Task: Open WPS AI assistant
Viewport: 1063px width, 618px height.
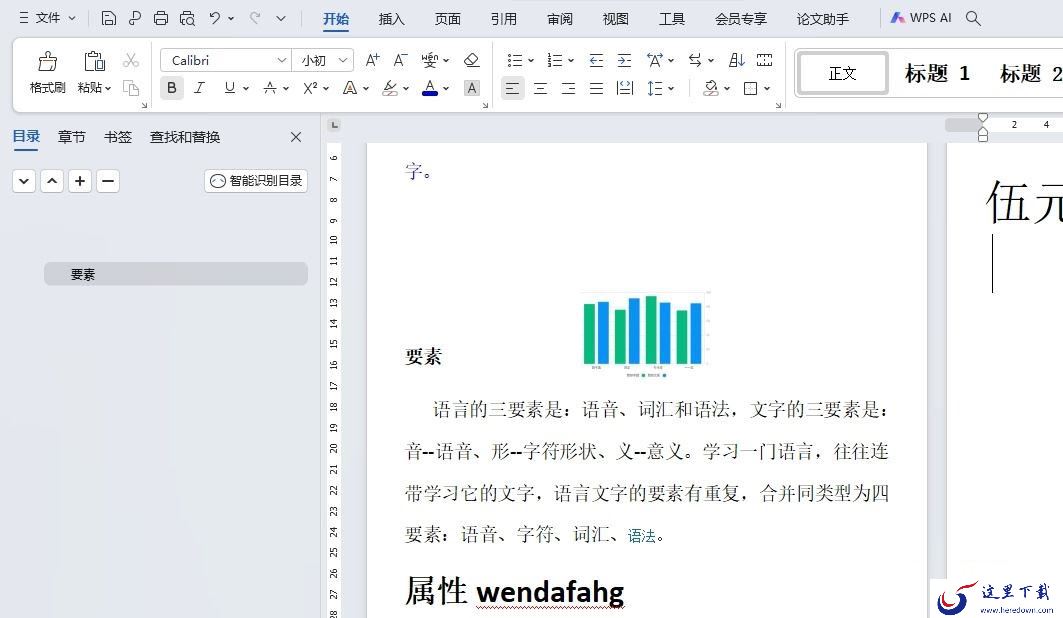Action: point(921,18)
